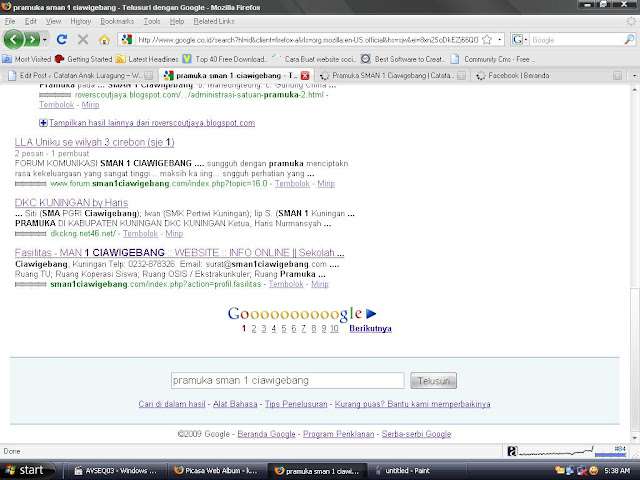640x480 pixels.
Task: Open the Most Visited bookmark folder
Action: 27,59
